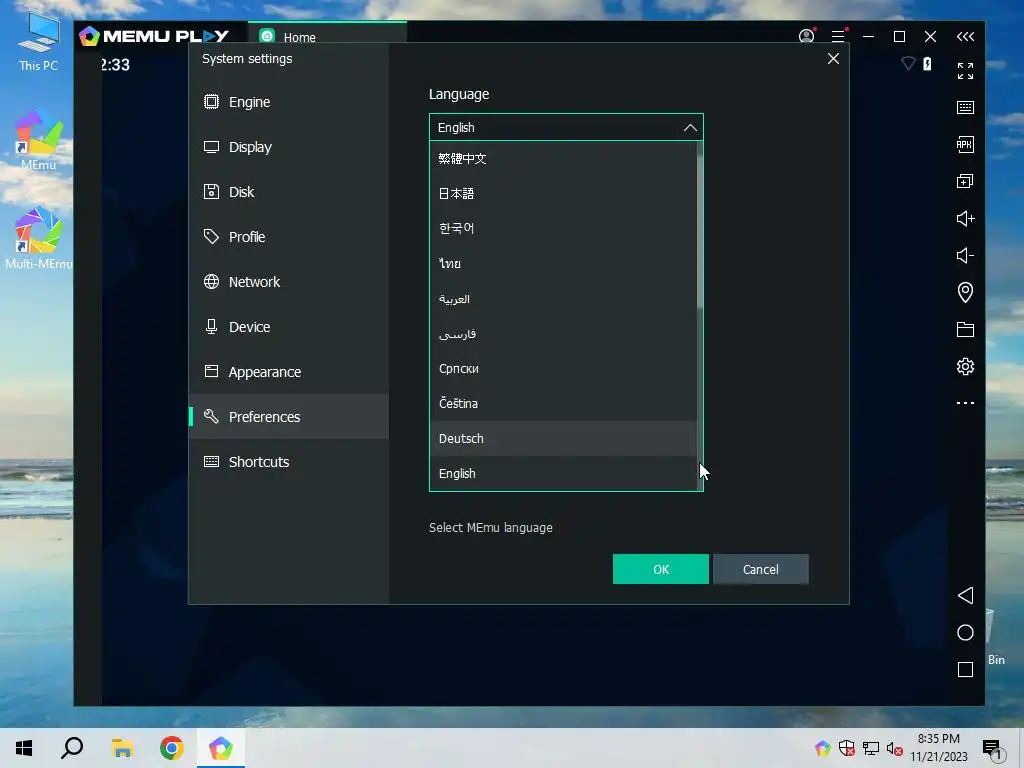Open the Engine settings section
This screenshot has width=1024, height=768.
pyautogui.click(x=289, y=102)
